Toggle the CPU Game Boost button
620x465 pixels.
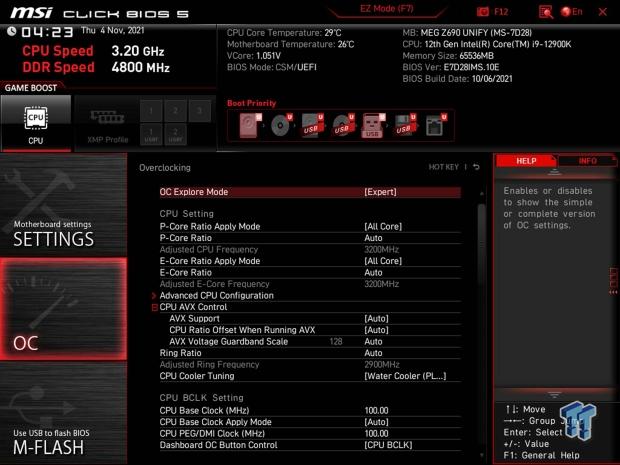click(36, 123)
